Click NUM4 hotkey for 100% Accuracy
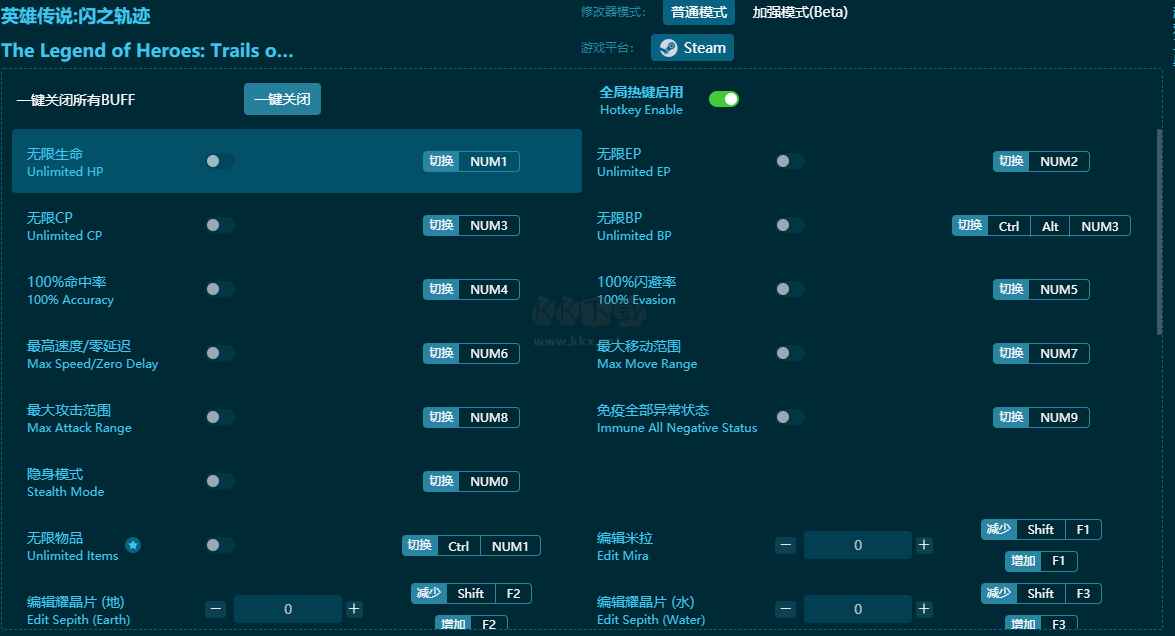This screenshot has width=1175, height=636. (x=471, y=290)
